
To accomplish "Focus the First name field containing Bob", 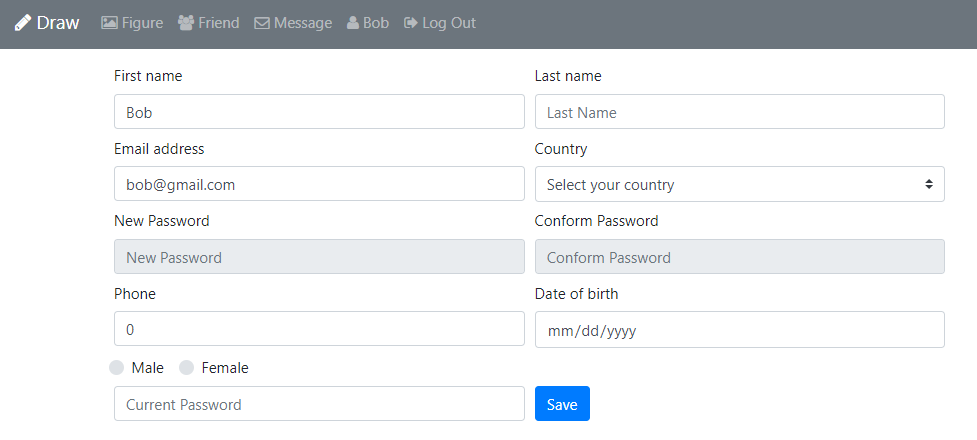I will 320,112.
